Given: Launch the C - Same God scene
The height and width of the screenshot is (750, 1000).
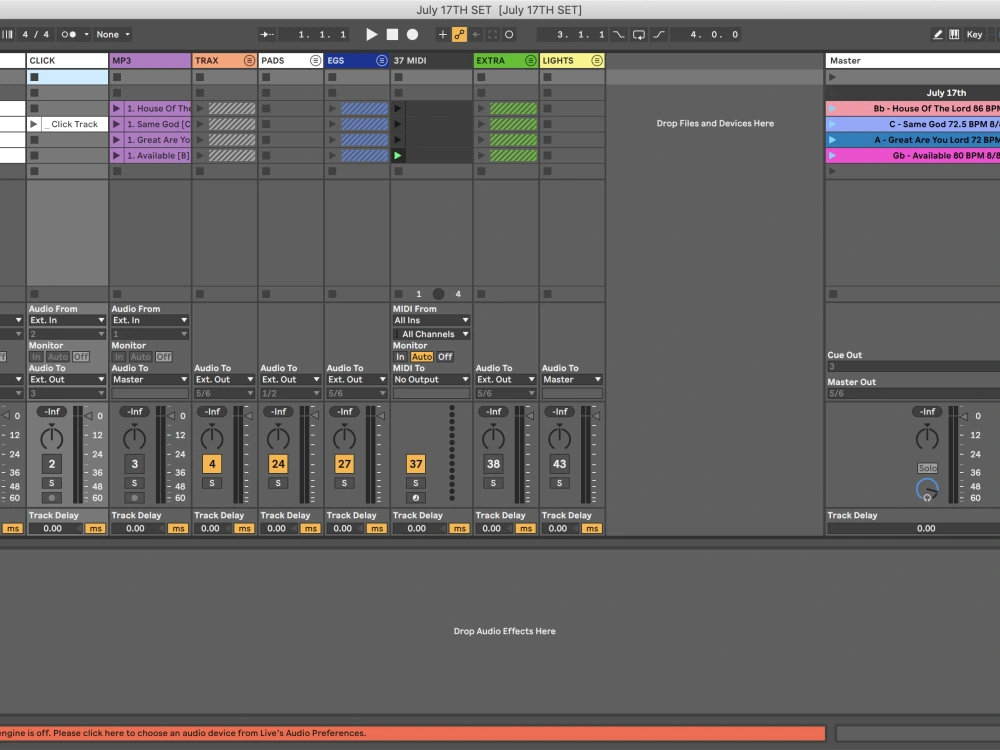Looking at the screenshot, I should point(832,124).
